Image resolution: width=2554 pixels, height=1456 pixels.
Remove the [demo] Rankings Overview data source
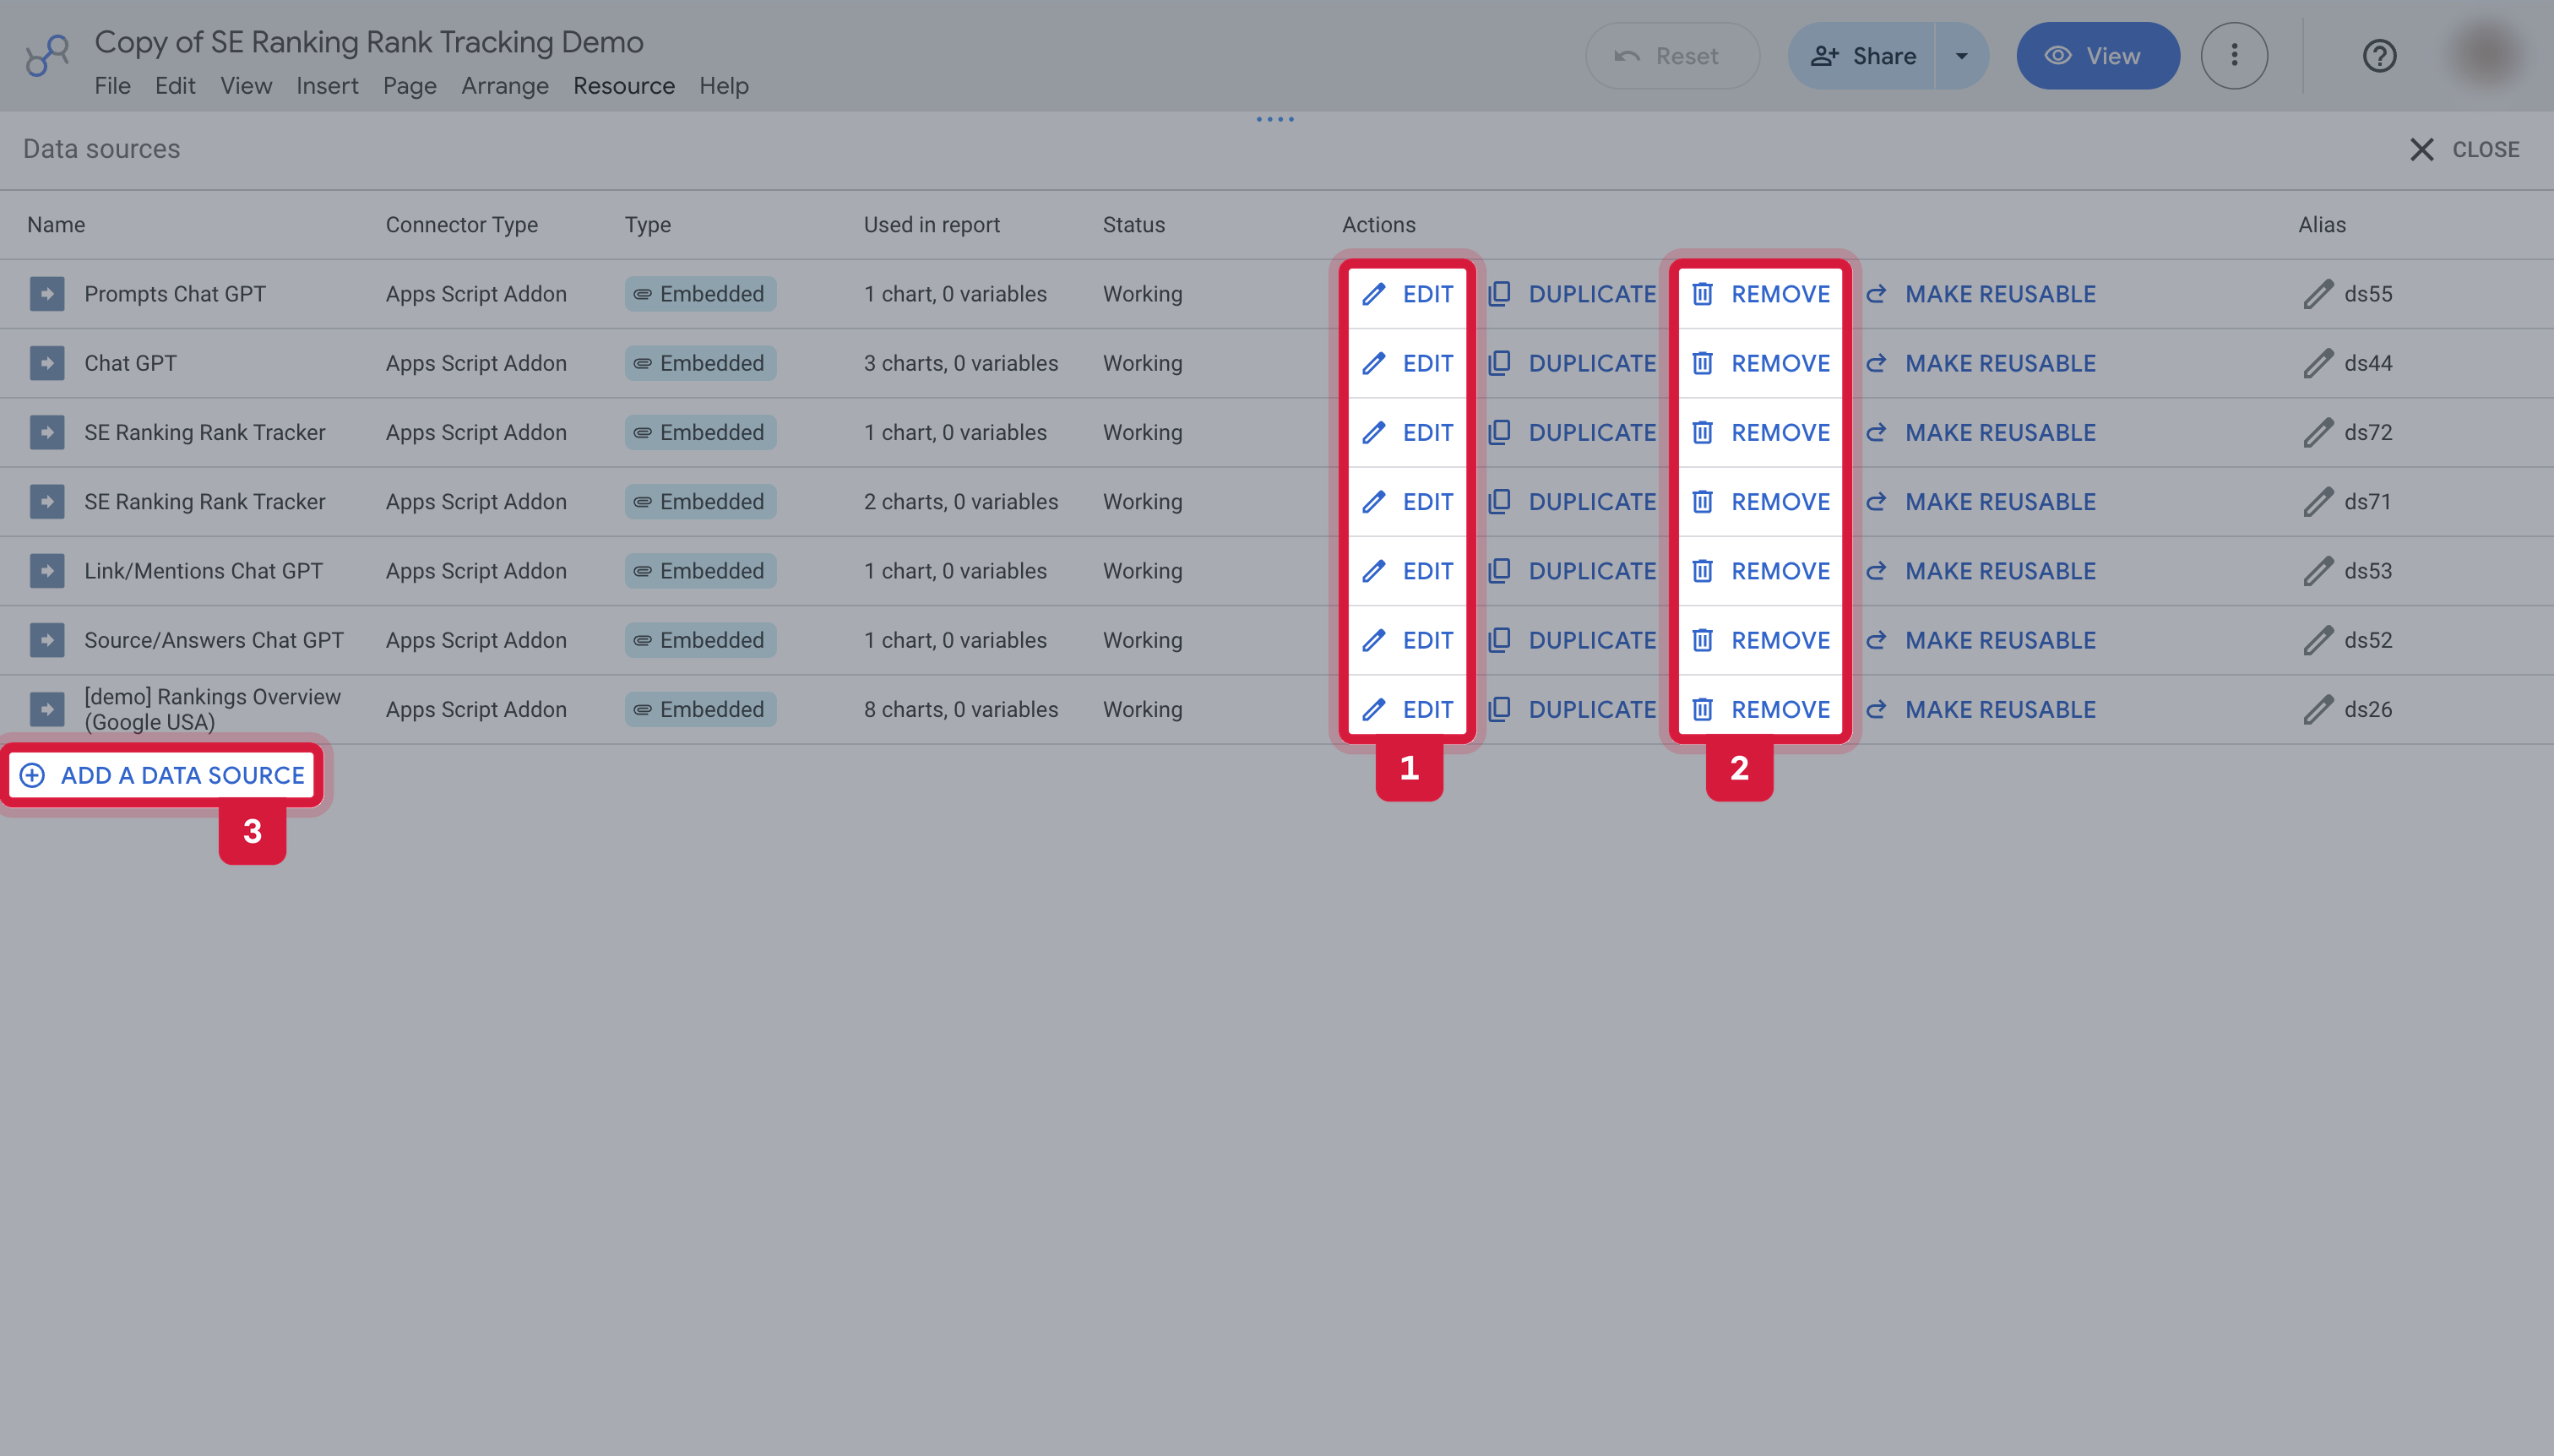1761,709
